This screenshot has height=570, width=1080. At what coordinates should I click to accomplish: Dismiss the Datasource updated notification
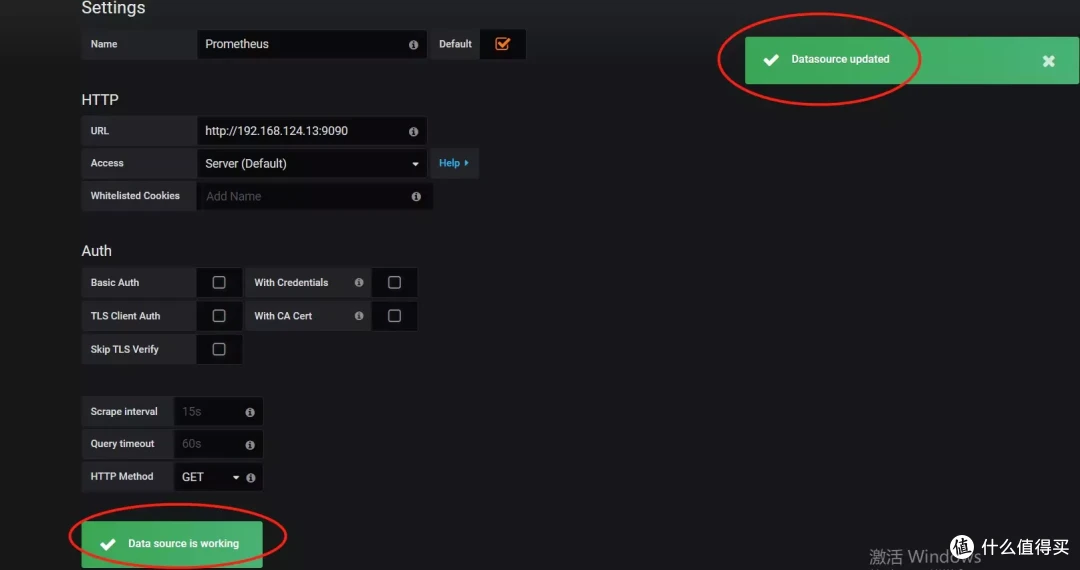[1048, 61]
